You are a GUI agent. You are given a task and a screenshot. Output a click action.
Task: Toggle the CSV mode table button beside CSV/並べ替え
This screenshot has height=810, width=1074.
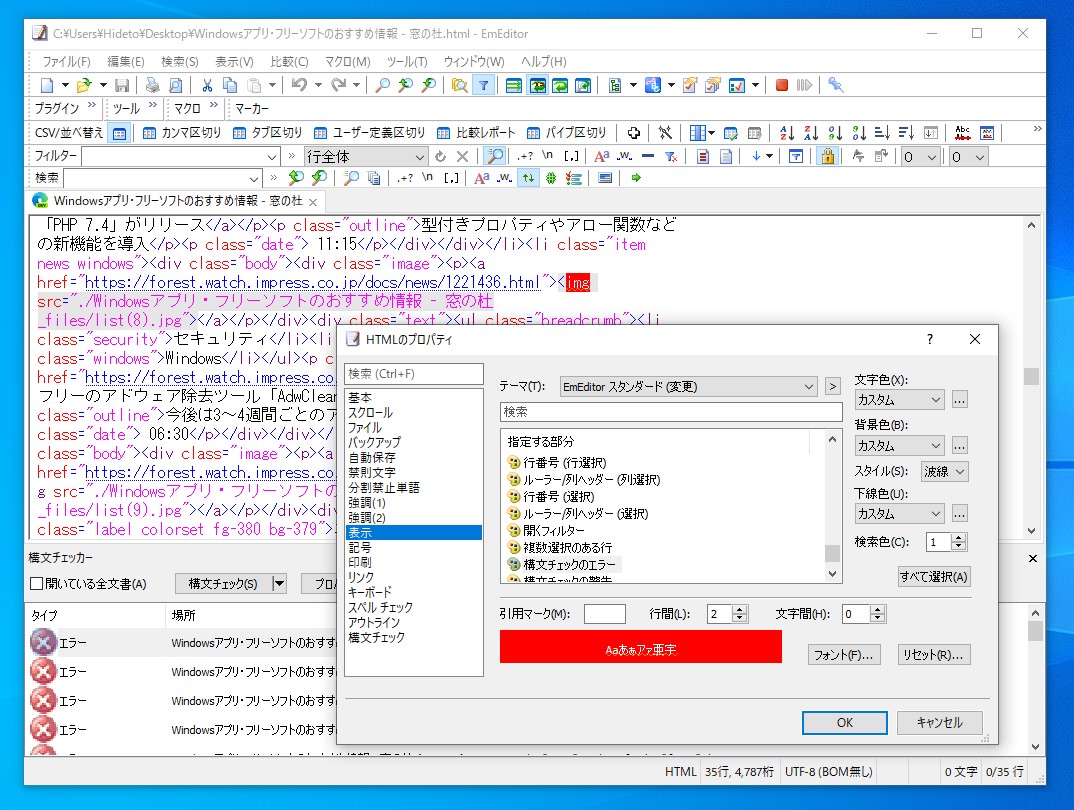tap(120, 134)
